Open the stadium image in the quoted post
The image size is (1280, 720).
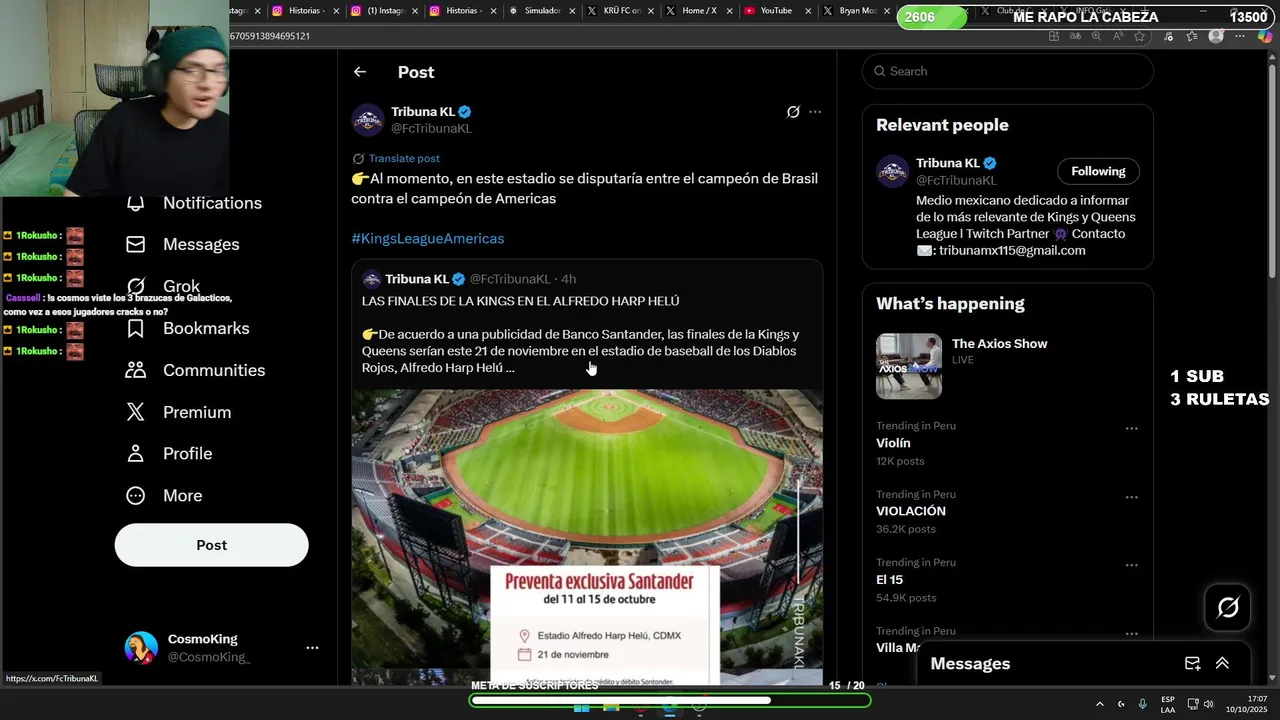(x=587, y=537)
